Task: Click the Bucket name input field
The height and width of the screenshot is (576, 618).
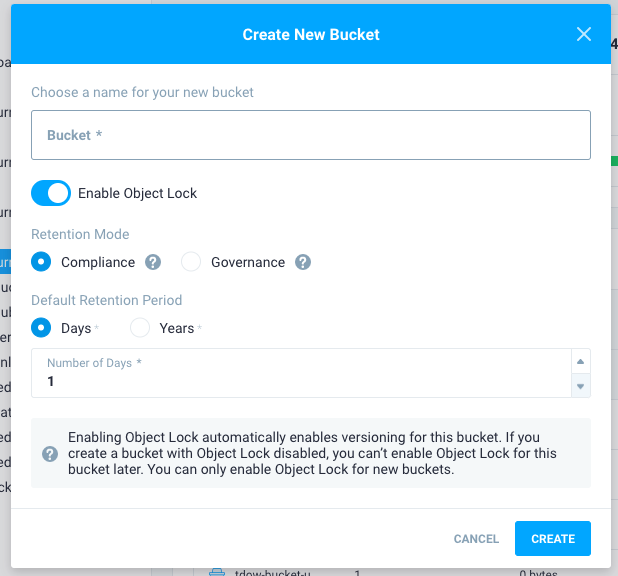Action: click(x=310, y=135)
